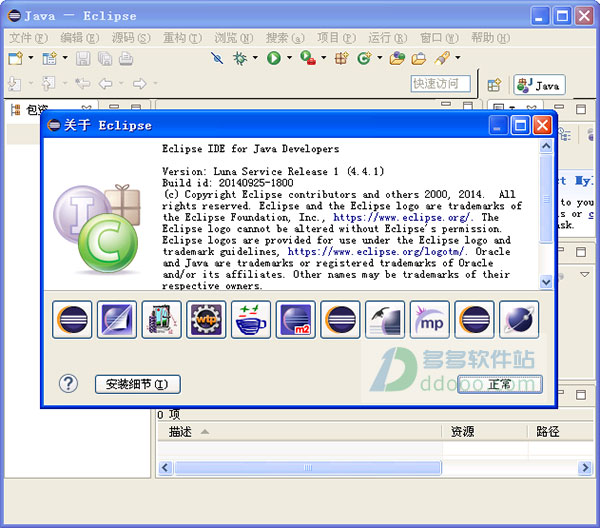
Task: Click the Save All icon
Action: (105, 59)
